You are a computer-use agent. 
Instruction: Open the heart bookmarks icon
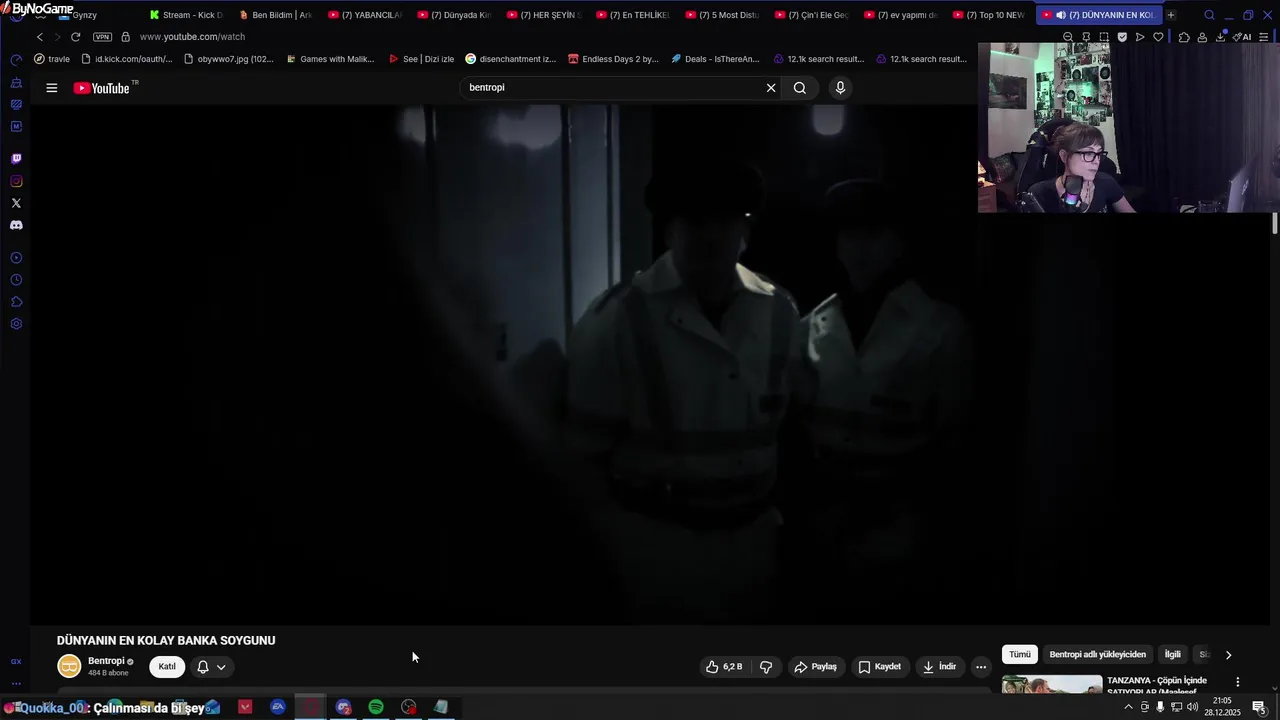pyautogui.click(x=1158, y=37)
